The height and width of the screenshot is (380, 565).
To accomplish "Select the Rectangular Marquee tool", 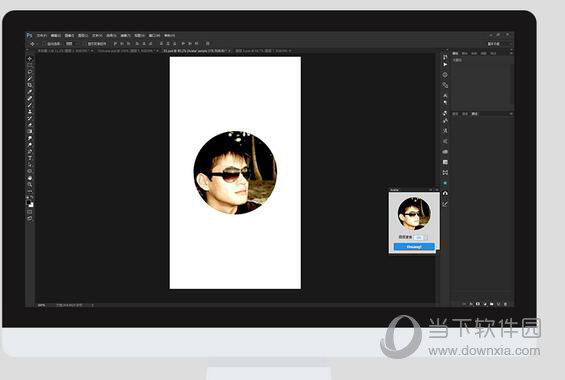I will (30, 65).
